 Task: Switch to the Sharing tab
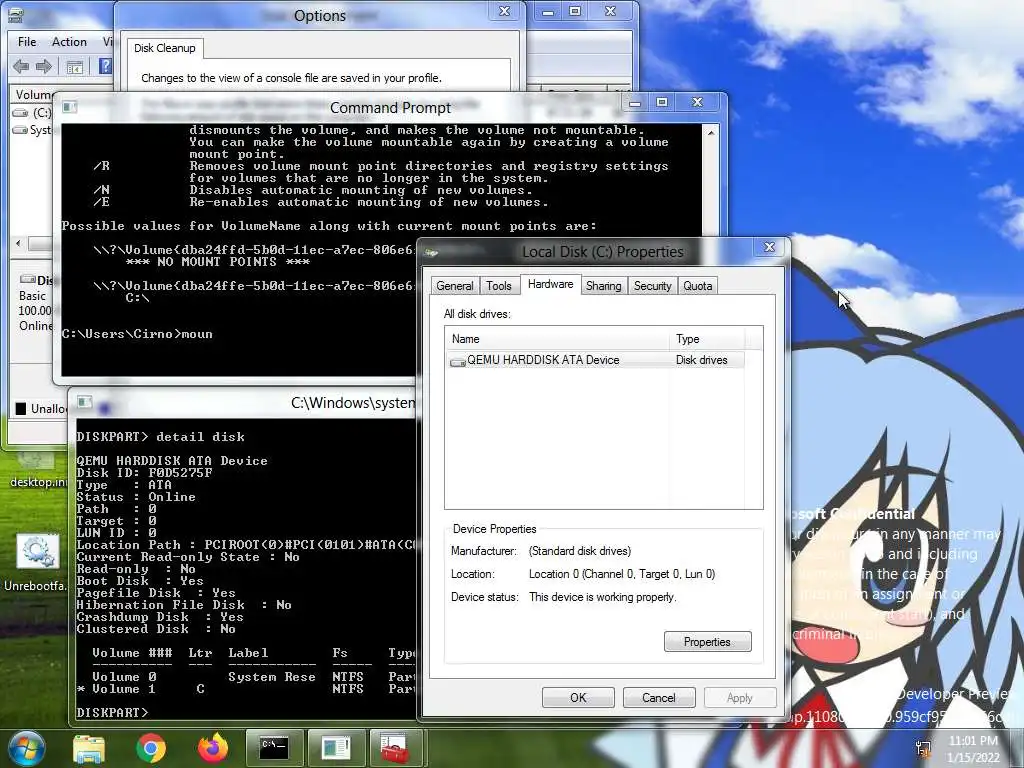pyautogui.click(x=603, y=286)
